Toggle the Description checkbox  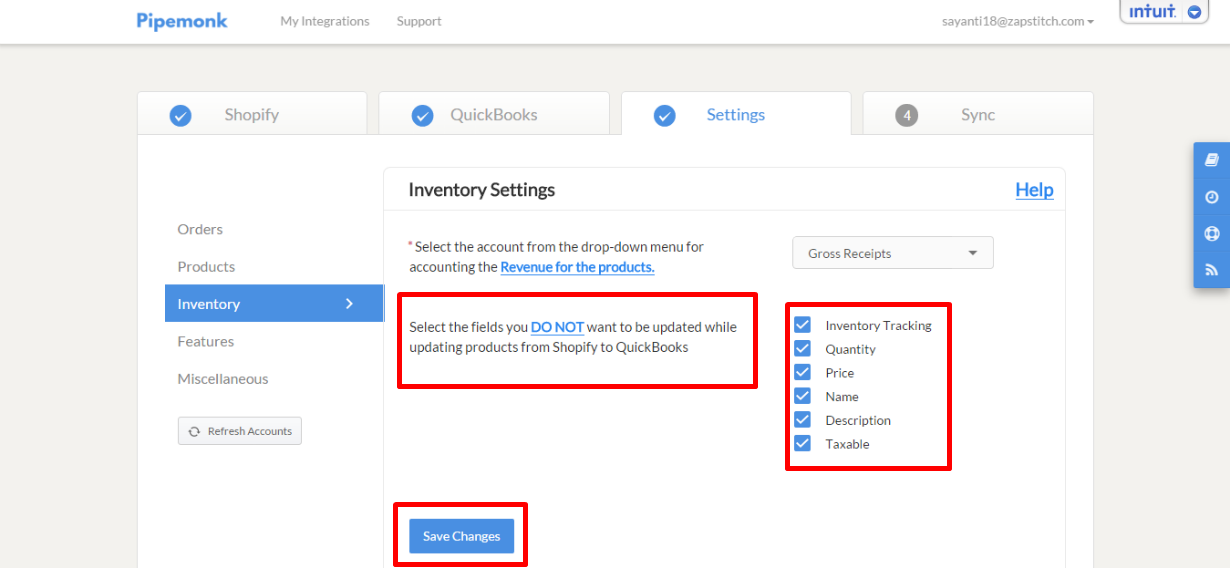click(x=802, y=419)
